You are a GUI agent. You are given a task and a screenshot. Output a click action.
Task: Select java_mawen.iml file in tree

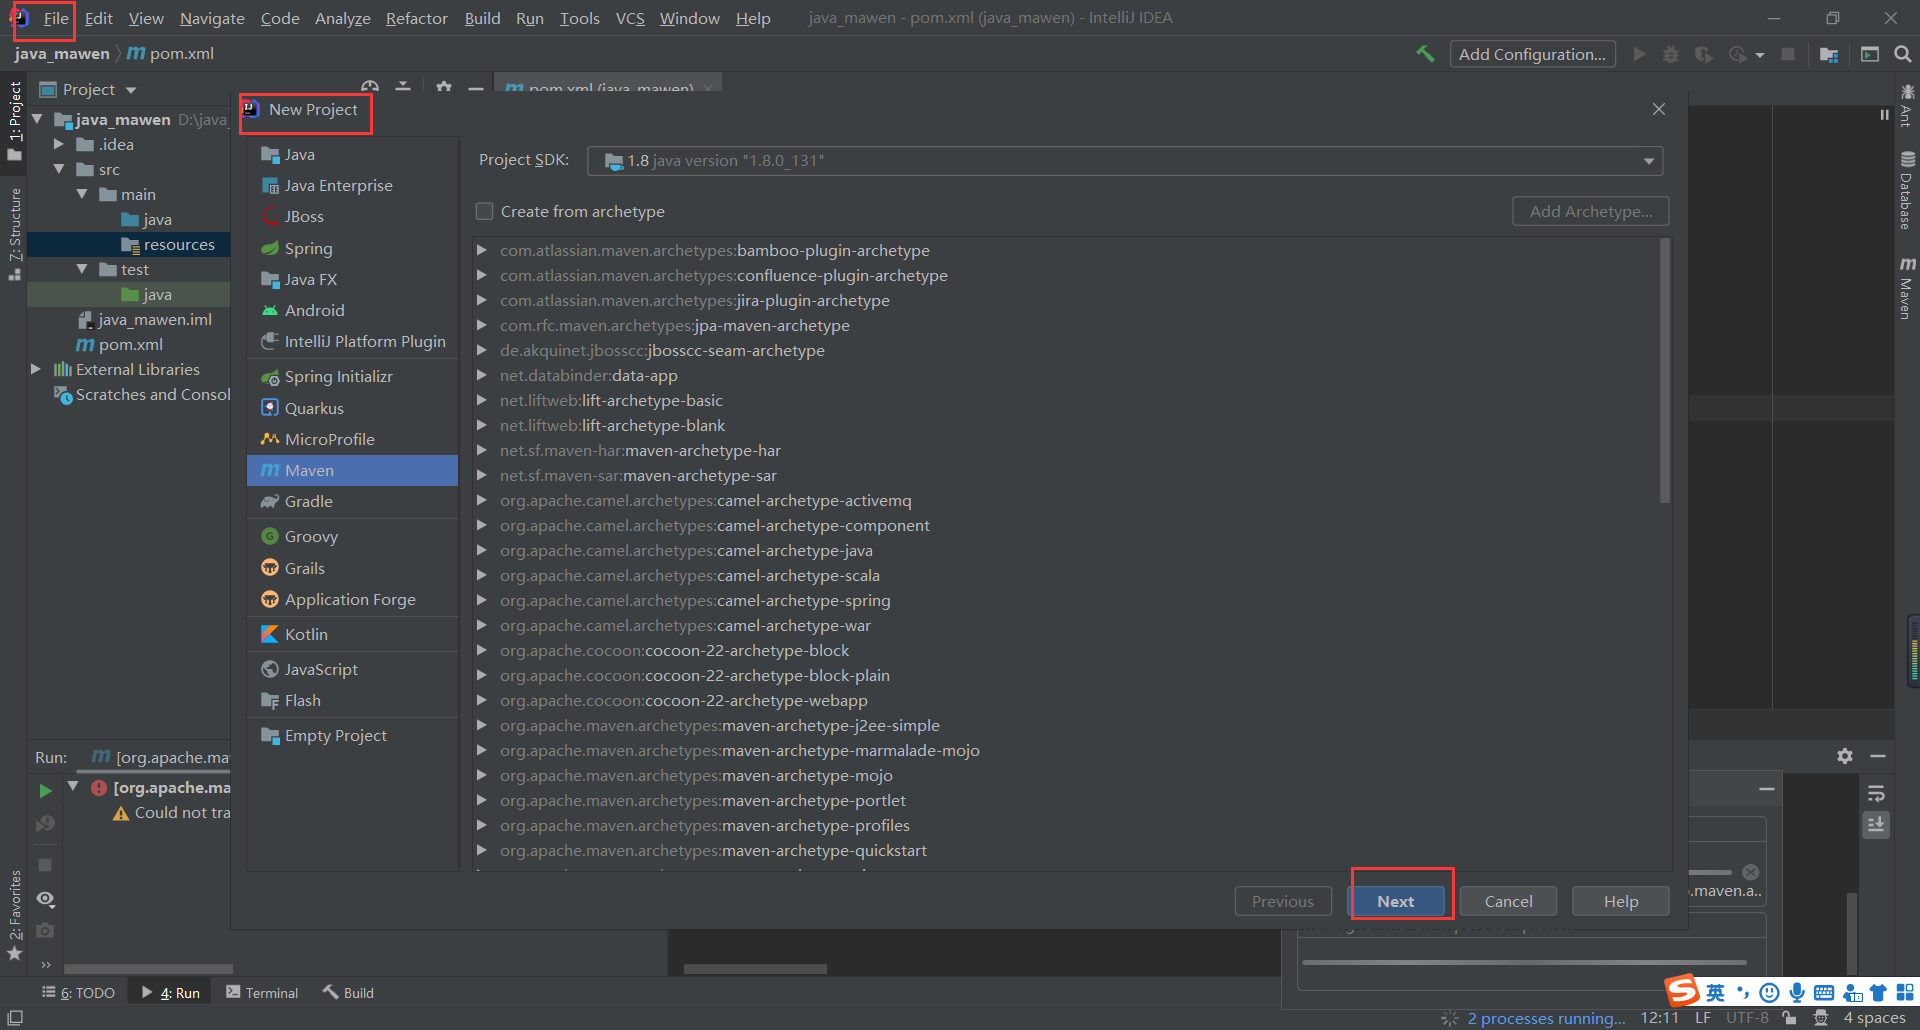(x=154, y=319)
